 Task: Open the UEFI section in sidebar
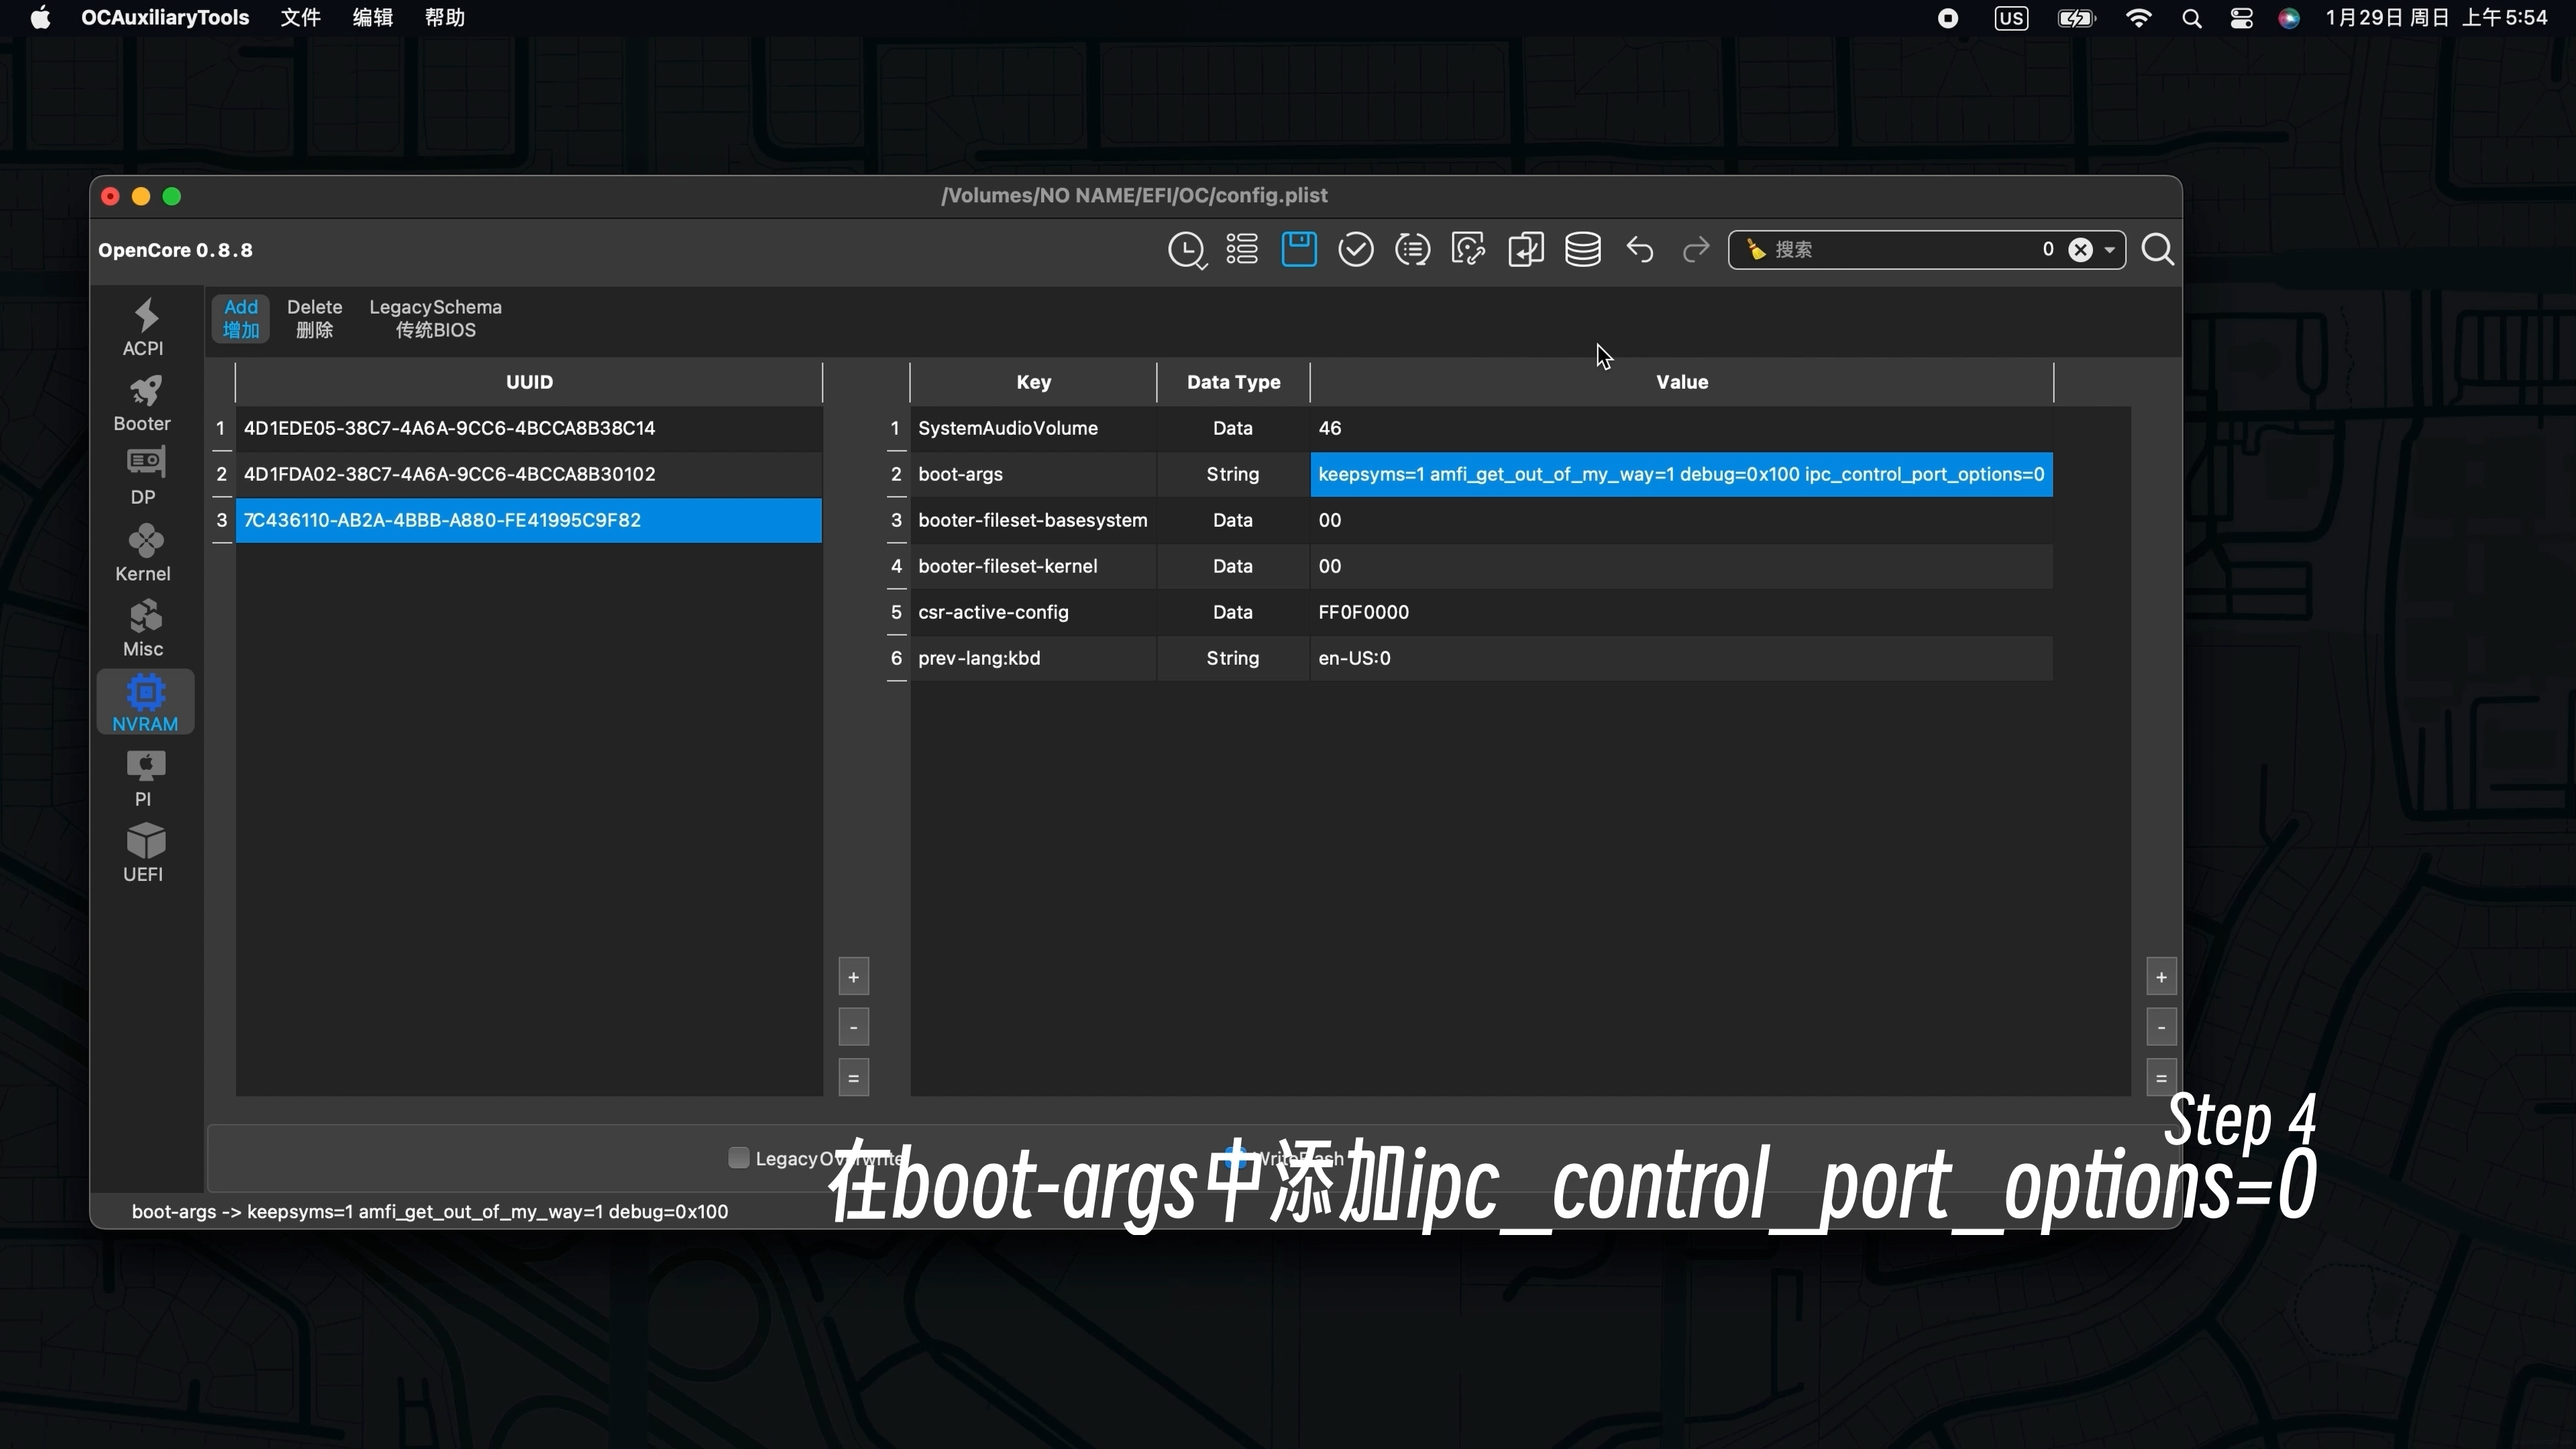(144, 852)
